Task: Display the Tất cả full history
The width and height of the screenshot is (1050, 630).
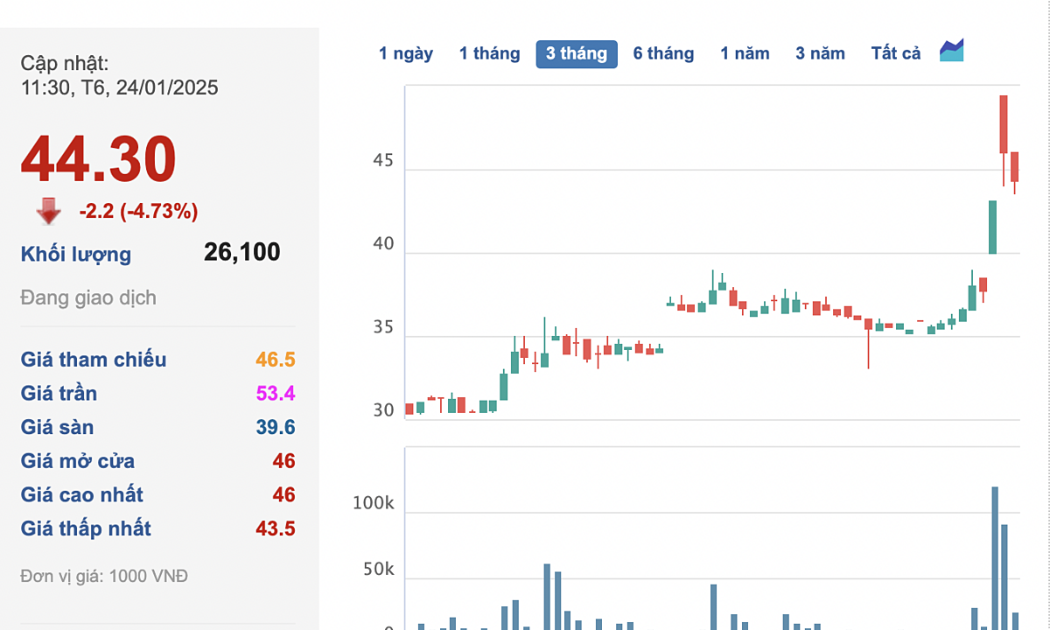Action: coord(895,54)
